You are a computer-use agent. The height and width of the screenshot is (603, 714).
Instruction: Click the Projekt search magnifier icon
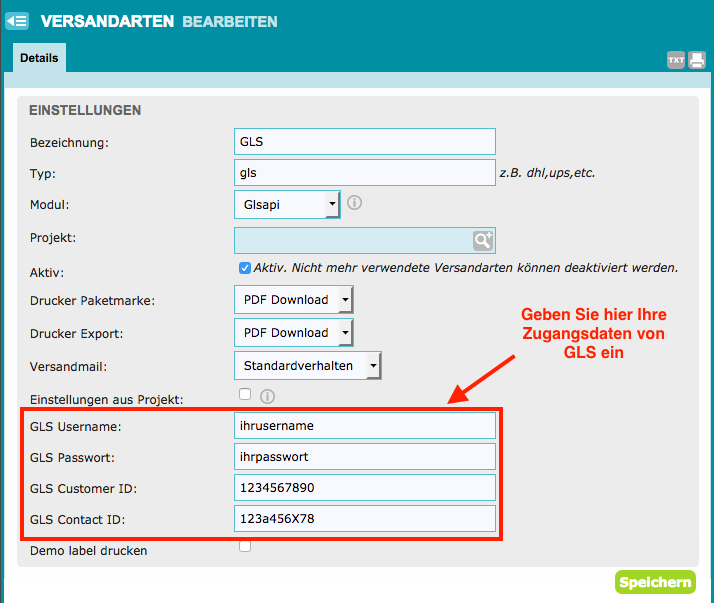coord(483,240)
